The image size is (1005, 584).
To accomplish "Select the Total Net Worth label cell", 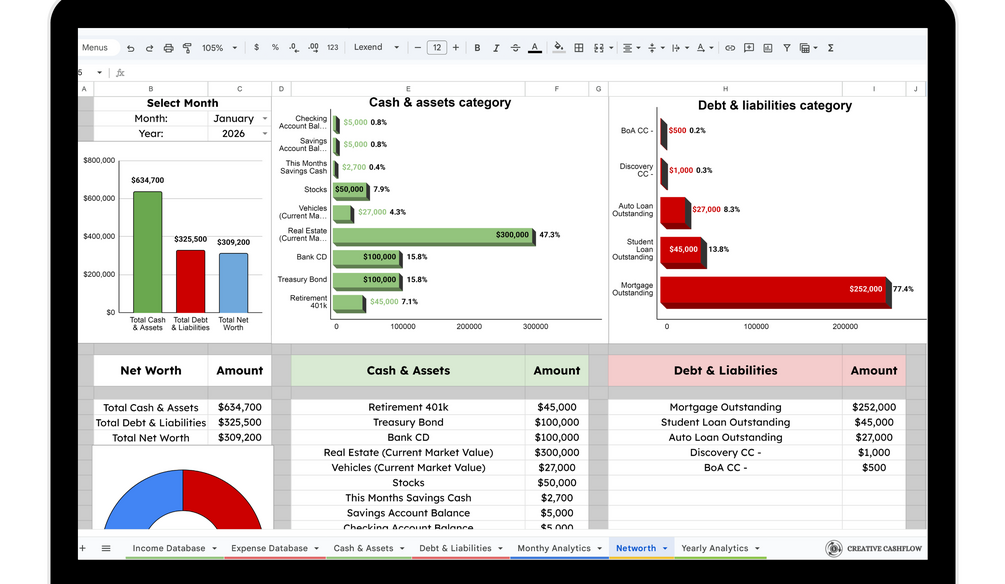I will point(151,438).
